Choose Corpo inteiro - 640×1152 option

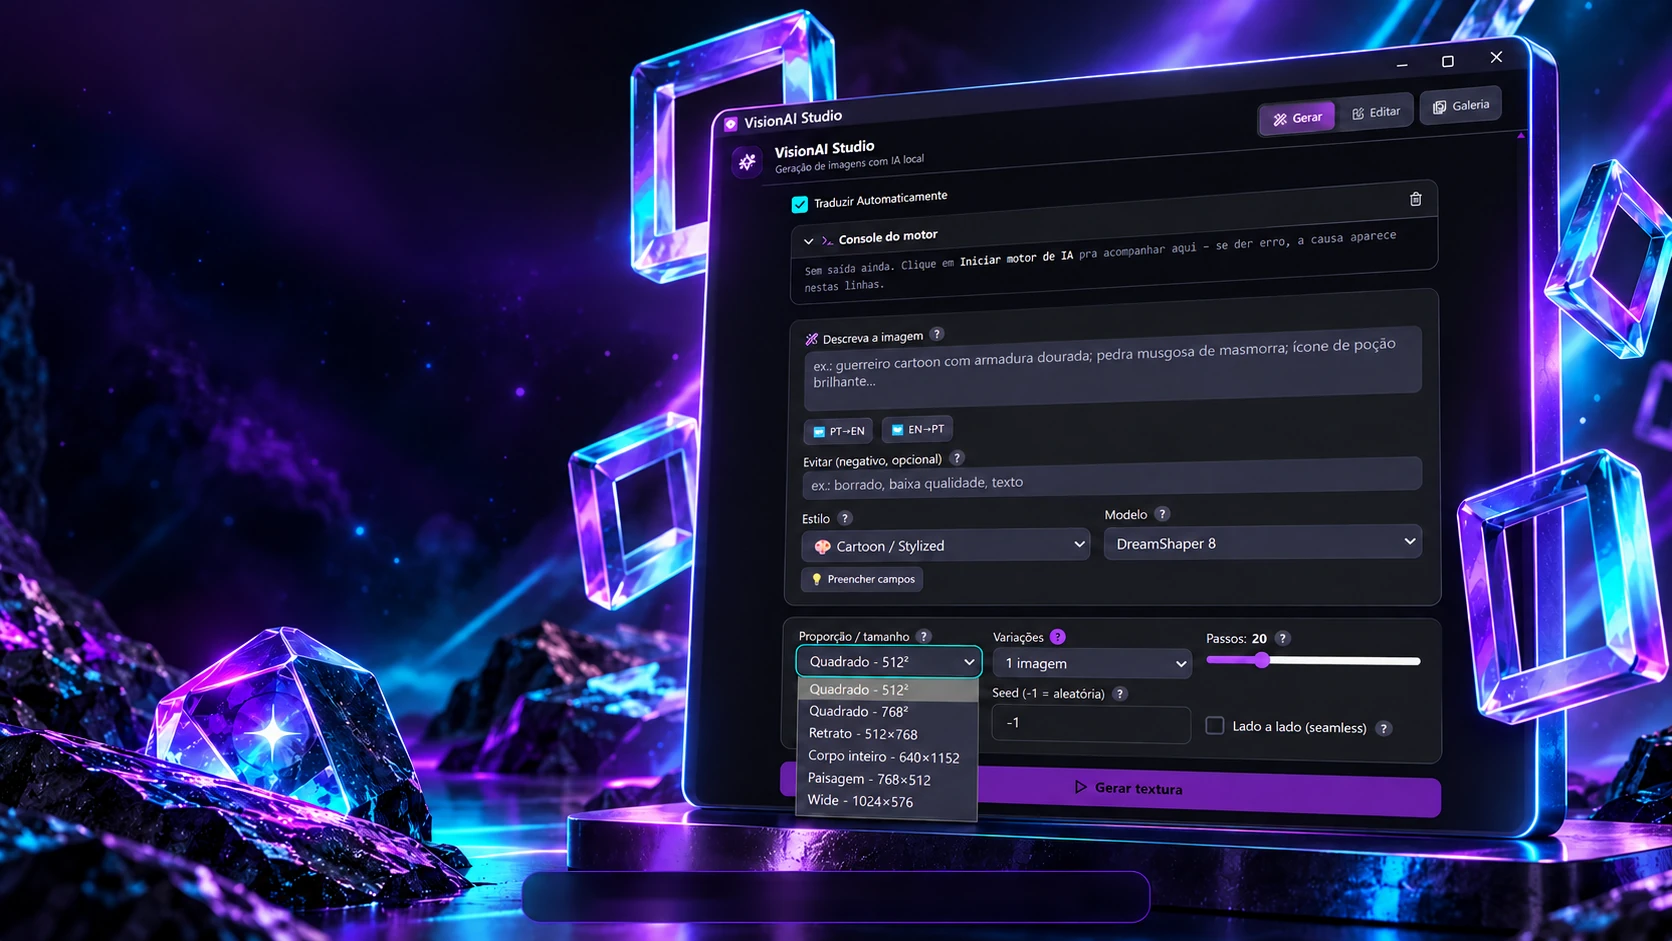point(887,756)
